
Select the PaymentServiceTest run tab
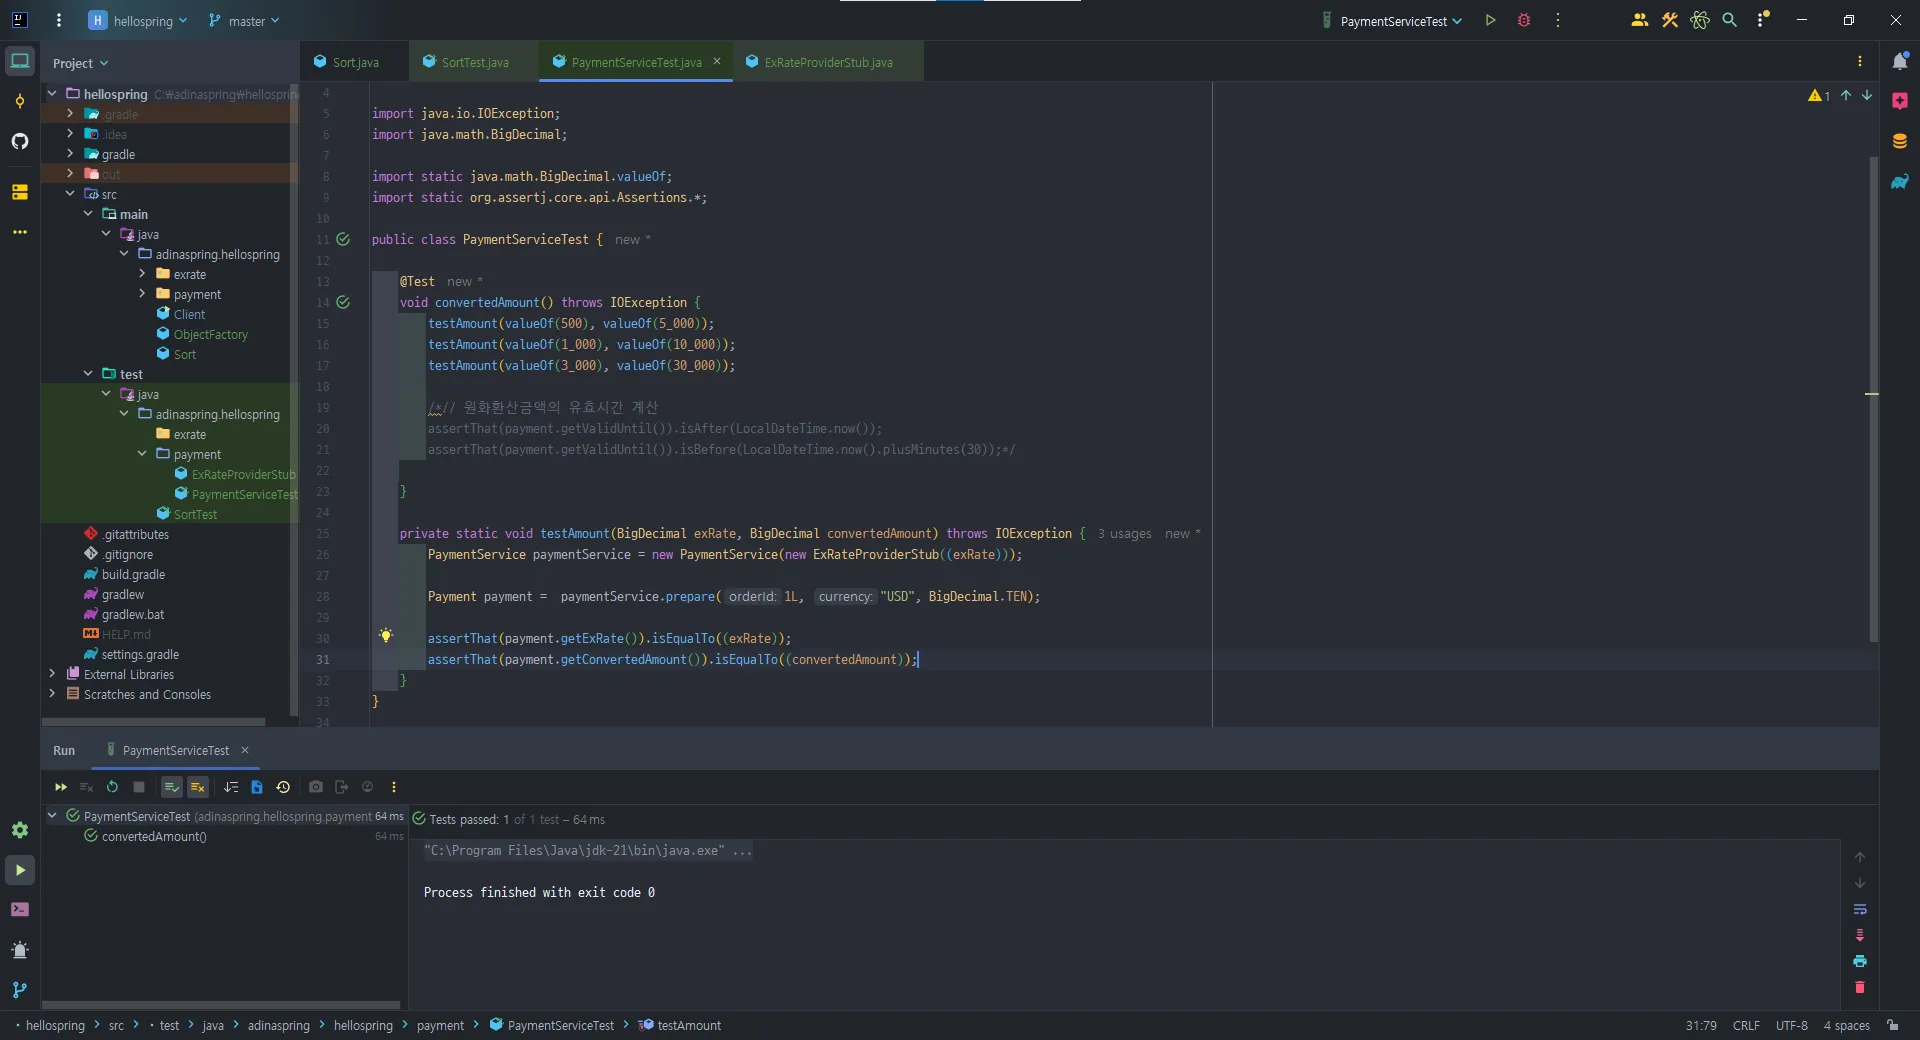[176, 751]
